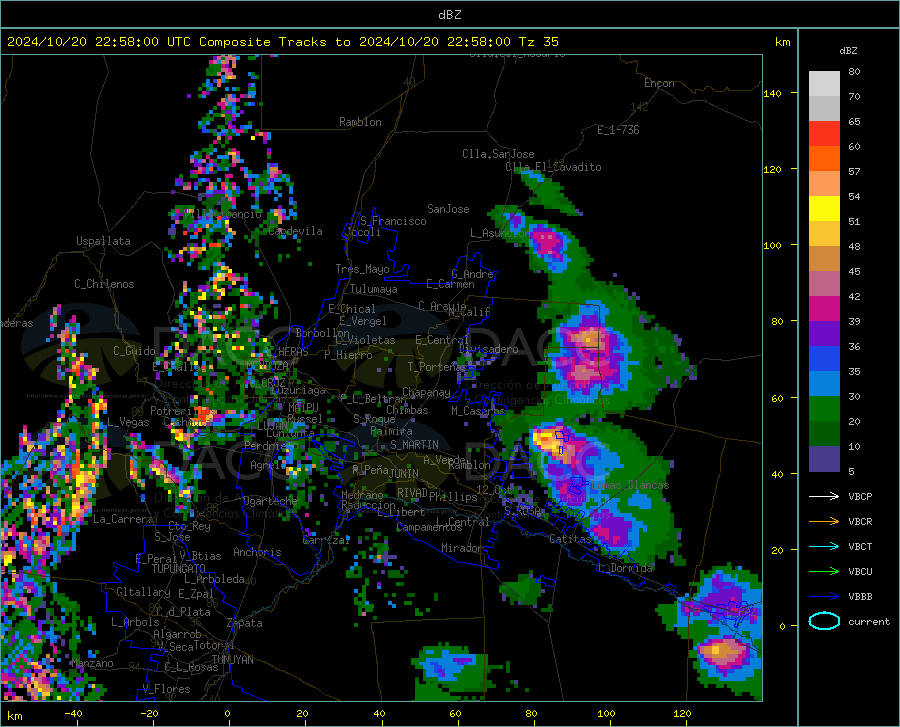Click the white VBCP arrow legend icon
This screenshot has height=727, width=900.
(824, 496)
